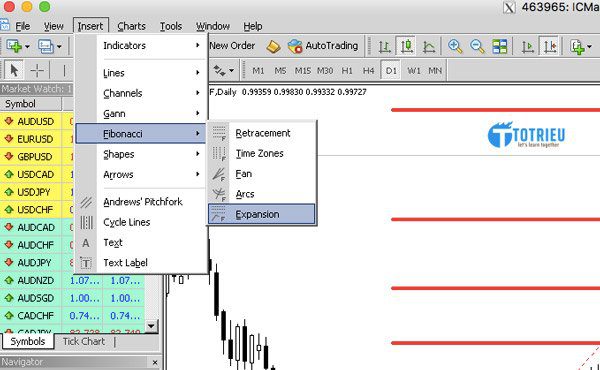Select the H1 timeframe

click(x=347, y=71)
